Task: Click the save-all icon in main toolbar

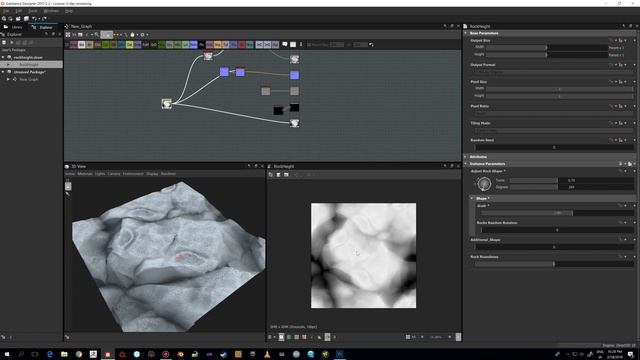Action: (26, 19)
